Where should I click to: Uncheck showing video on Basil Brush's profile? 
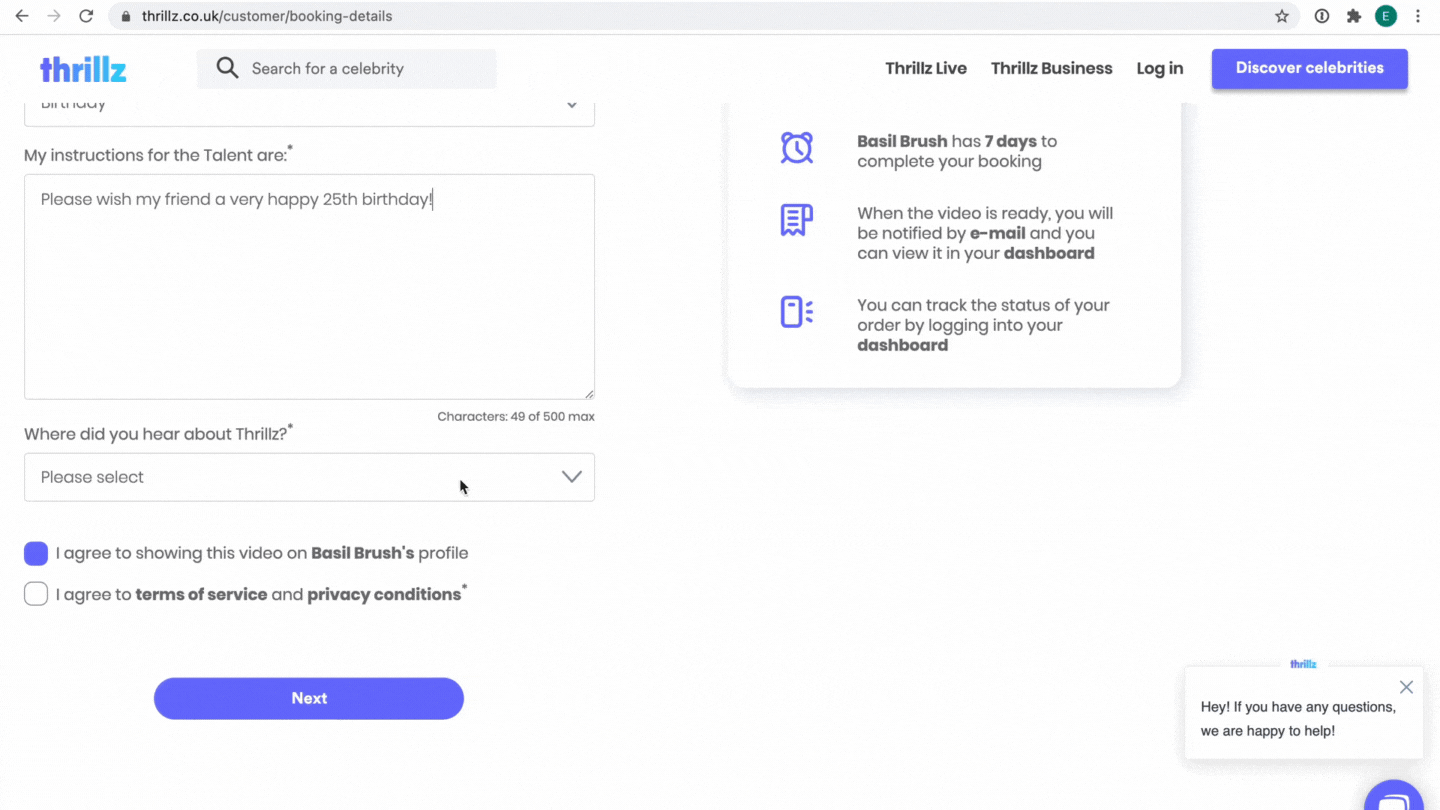(36, 554)
